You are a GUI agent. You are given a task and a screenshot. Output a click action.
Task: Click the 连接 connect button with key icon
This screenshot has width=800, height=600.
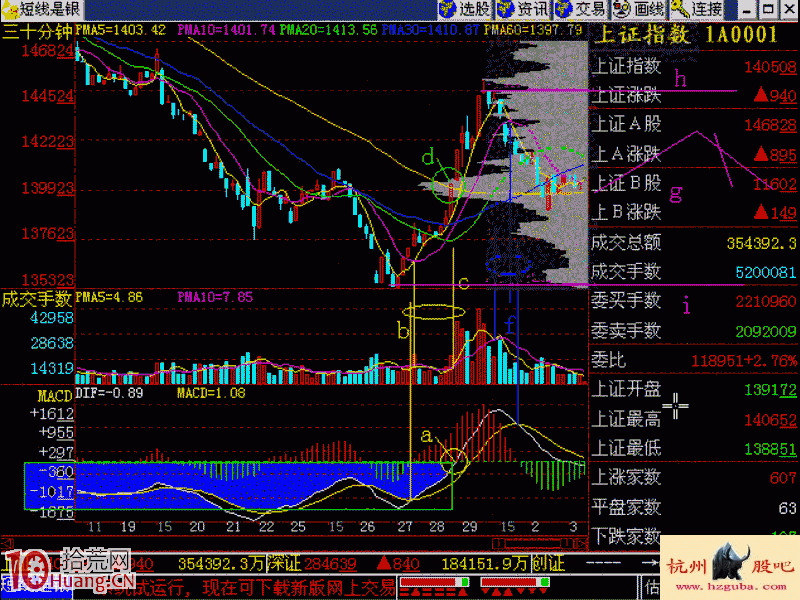click(697, 9)
